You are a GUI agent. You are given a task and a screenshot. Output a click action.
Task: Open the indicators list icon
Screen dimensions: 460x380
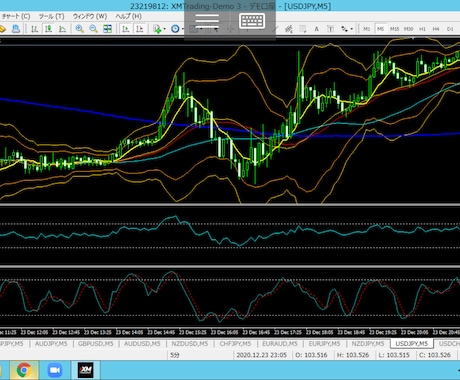click(157, 29)
